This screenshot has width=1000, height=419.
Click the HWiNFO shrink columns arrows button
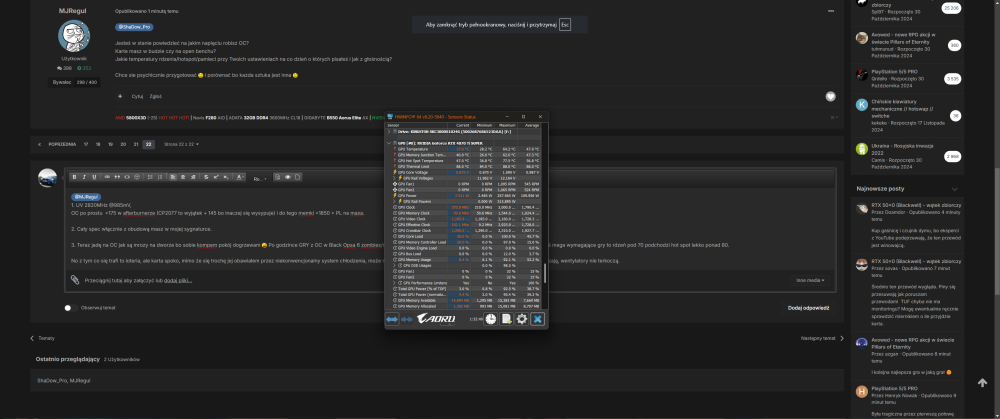(x=407, y=319)
